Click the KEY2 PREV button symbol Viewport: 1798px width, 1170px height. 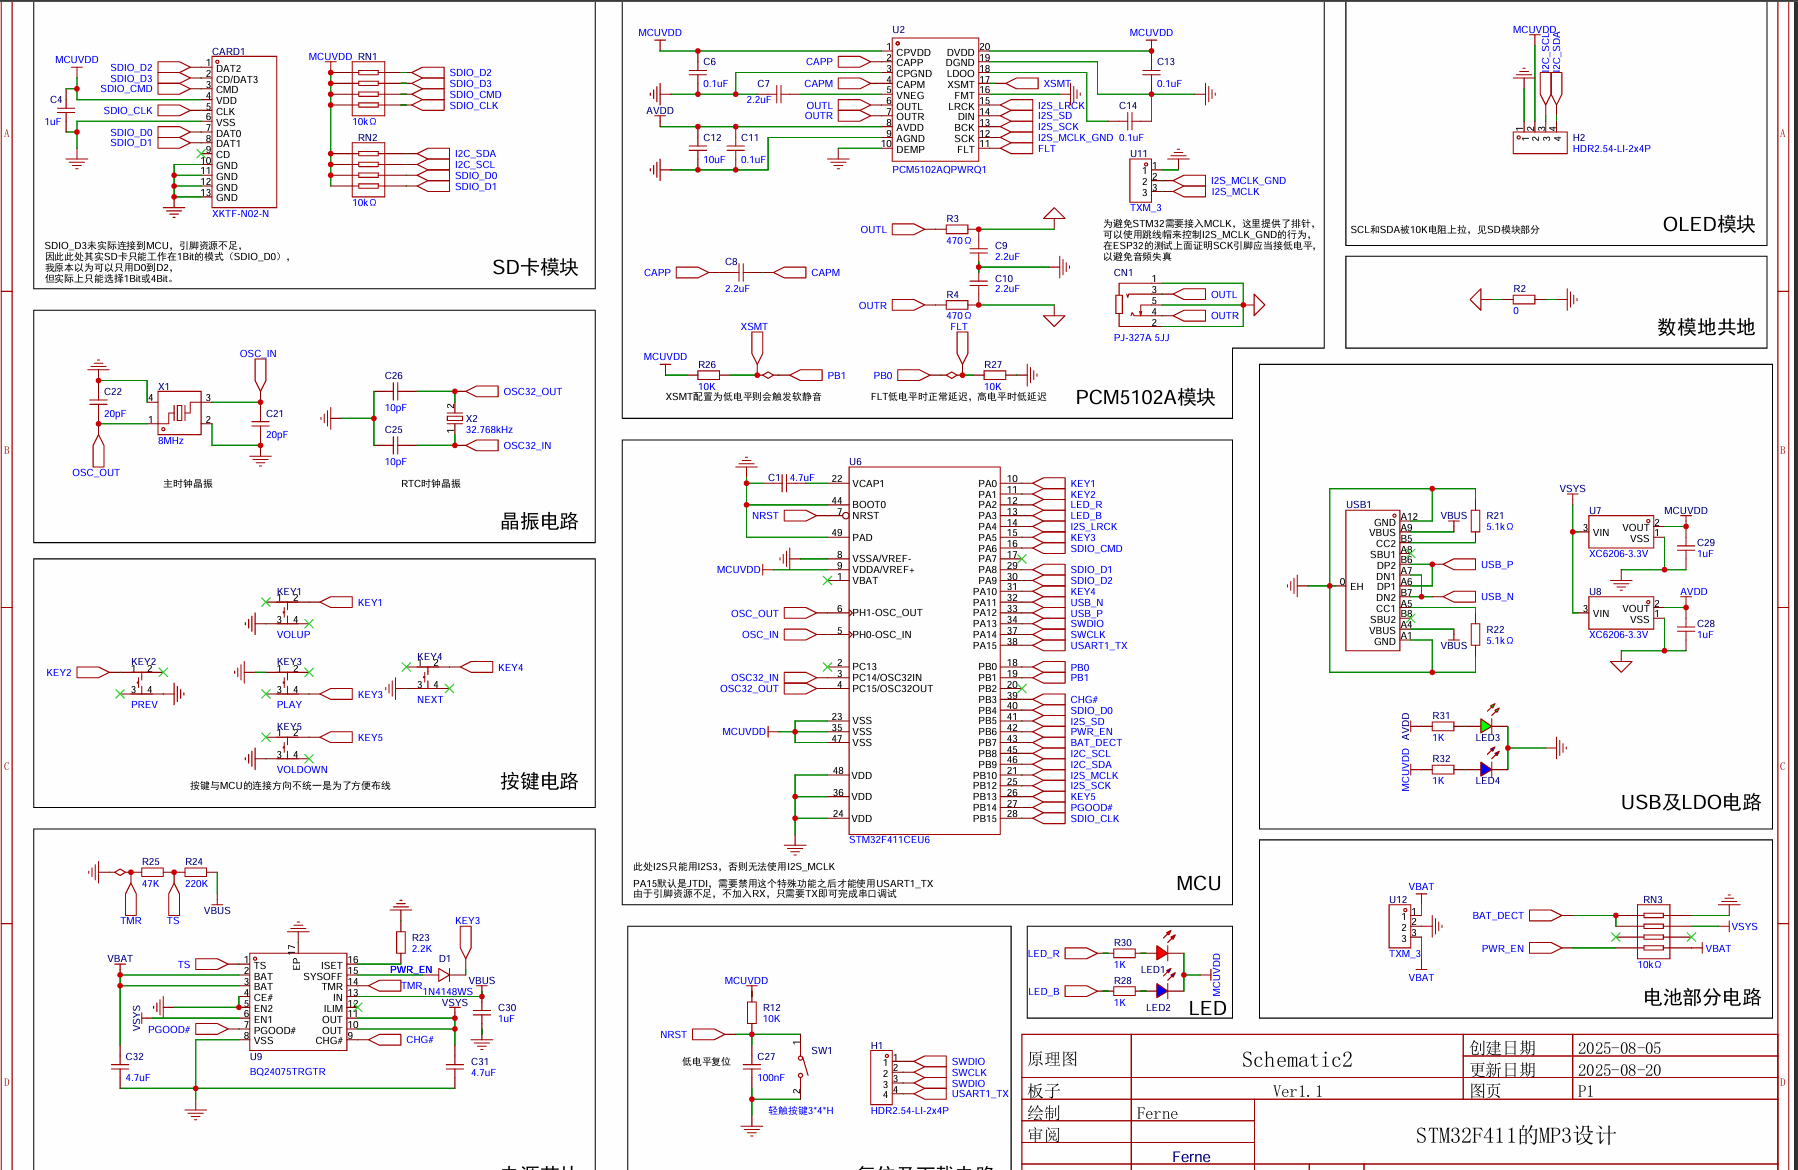click(143, 681)
